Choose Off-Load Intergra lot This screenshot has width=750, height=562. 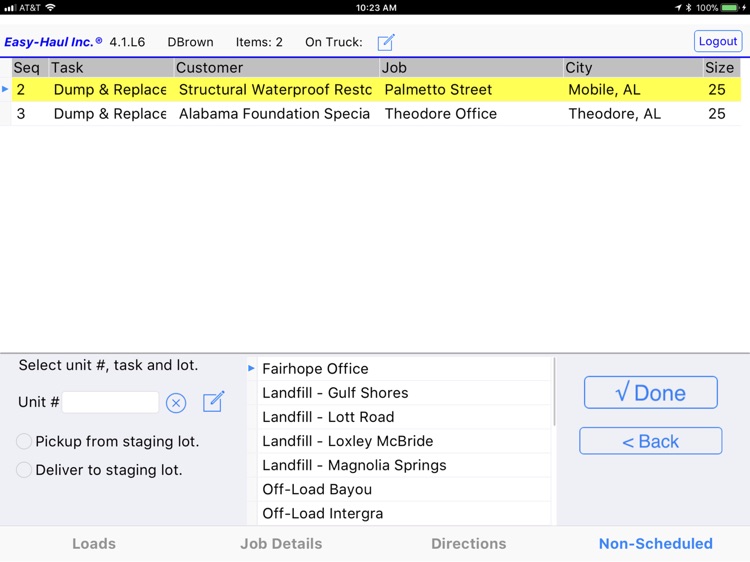click(x=404, y=514)
